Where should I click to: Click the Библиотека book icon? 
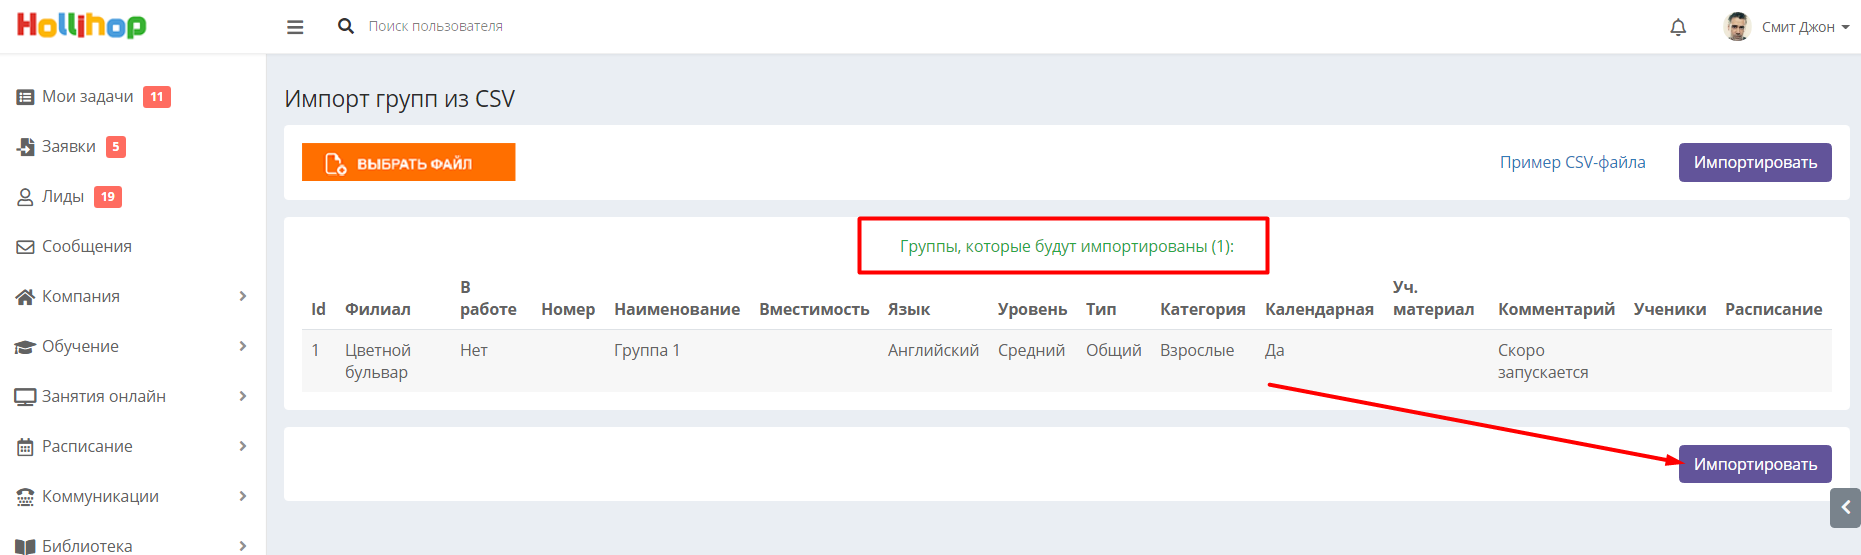(x=26, y=547)
